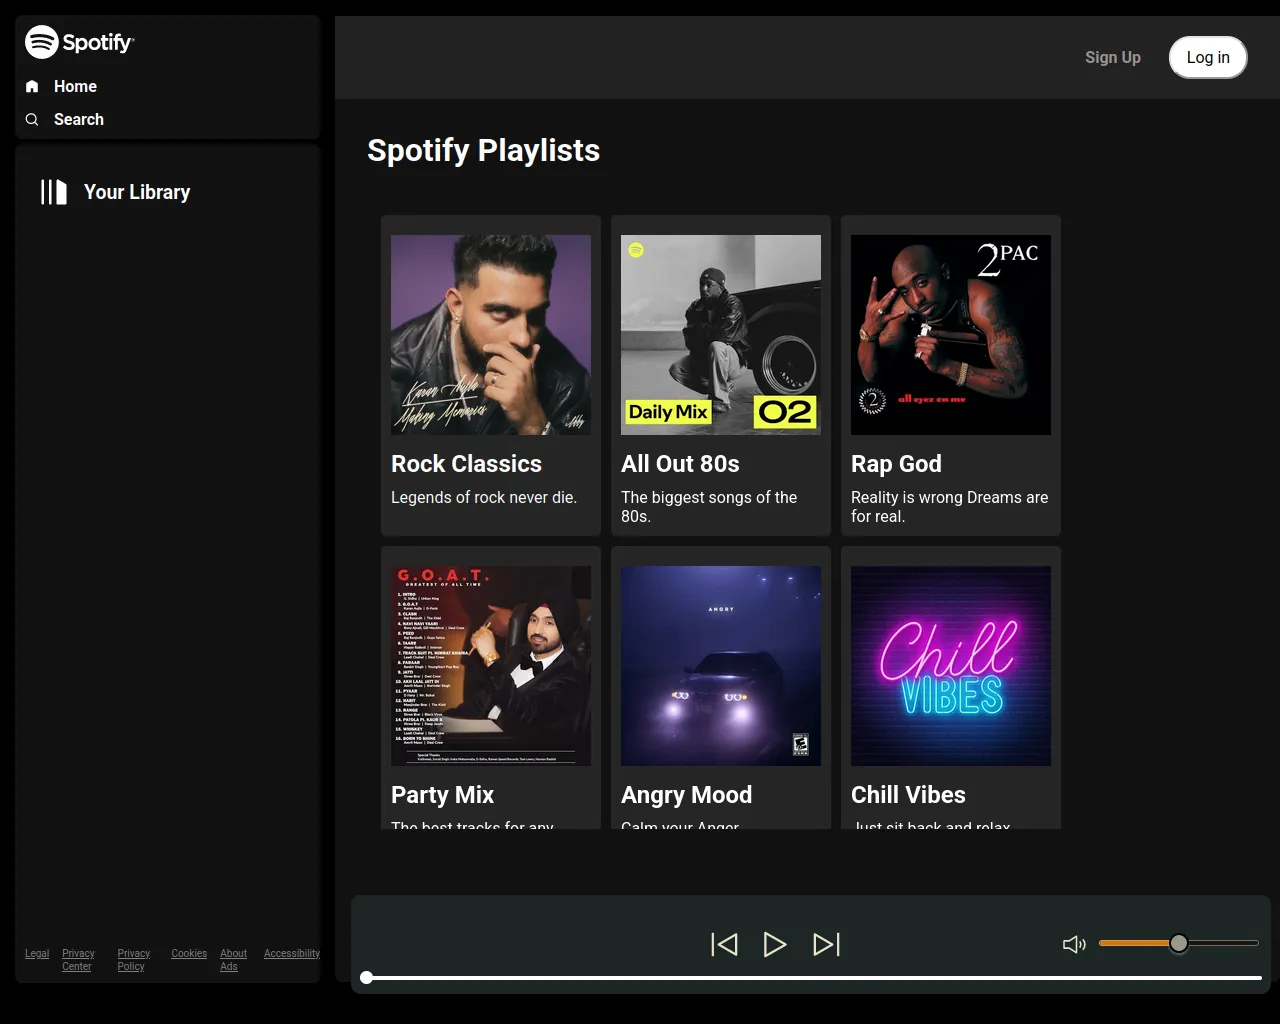This screenshot has width=1280, height=1024.
Task: Open the Privacy Center link
Action: tap(78, 960)
